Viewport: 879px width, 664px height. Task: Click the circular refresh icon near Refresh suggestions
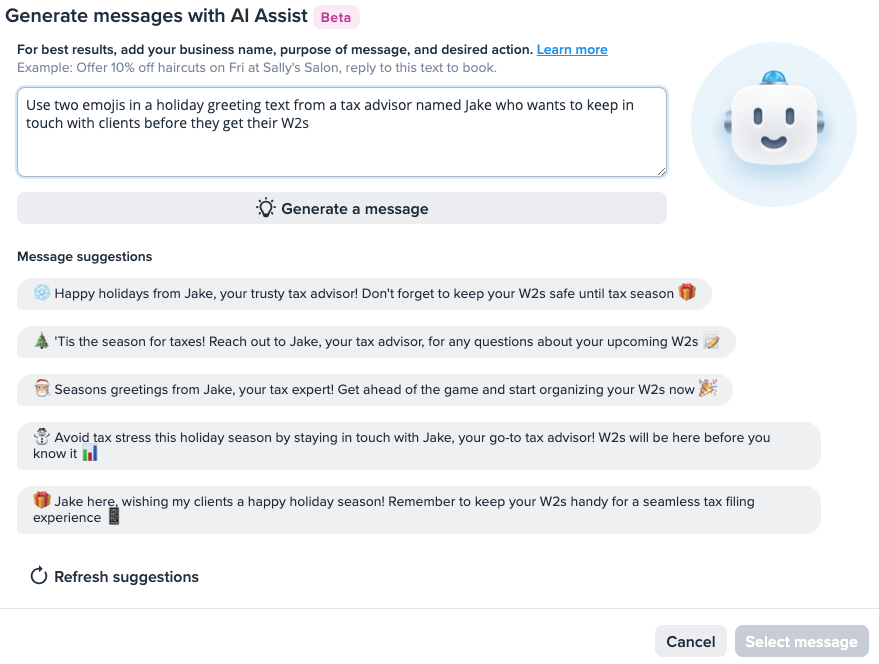tap(38, 576)
